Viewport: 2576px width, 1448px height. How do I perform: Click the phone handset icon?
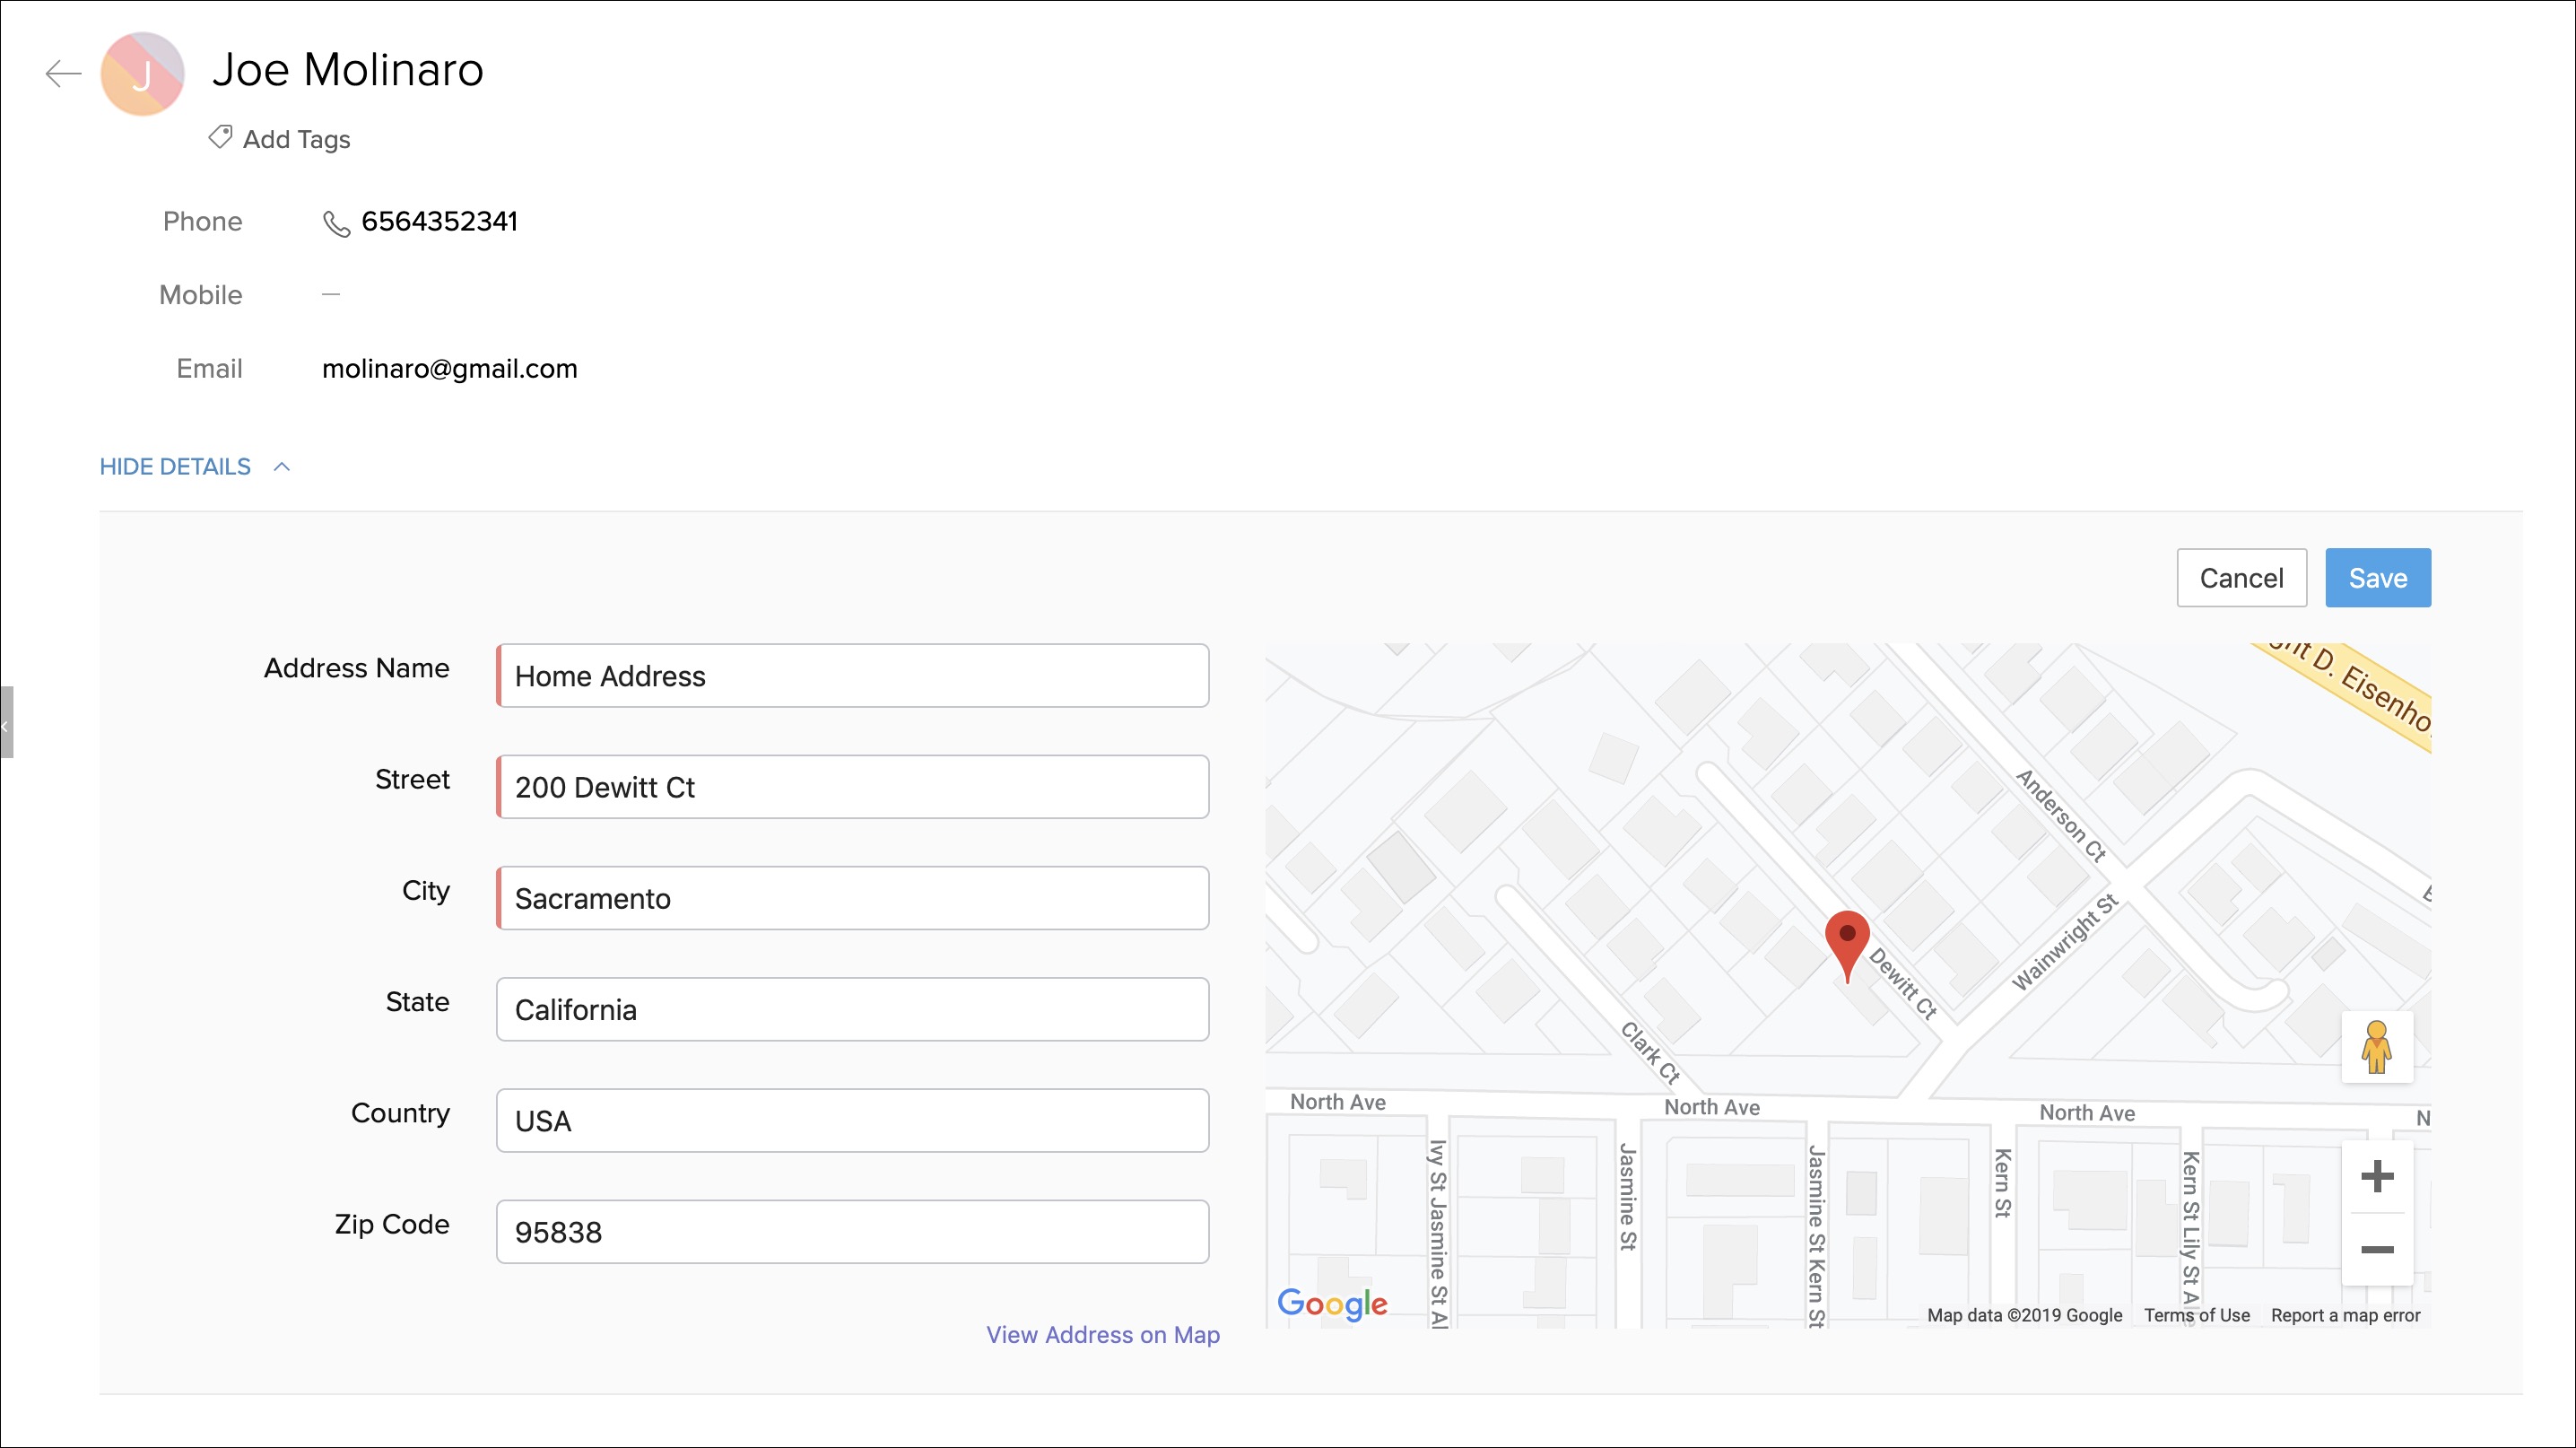[336, 223]
